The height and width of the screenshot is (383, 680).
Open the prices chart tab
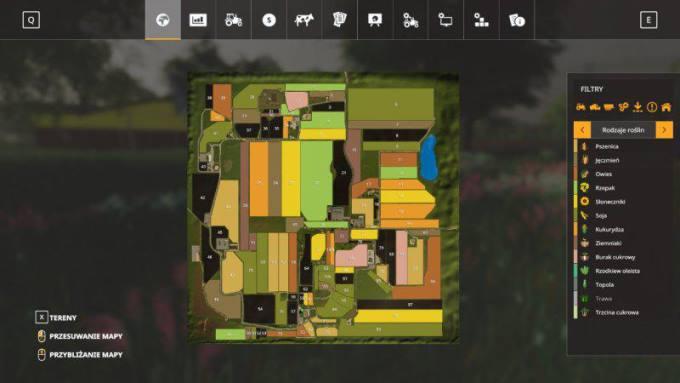[198, 20]
